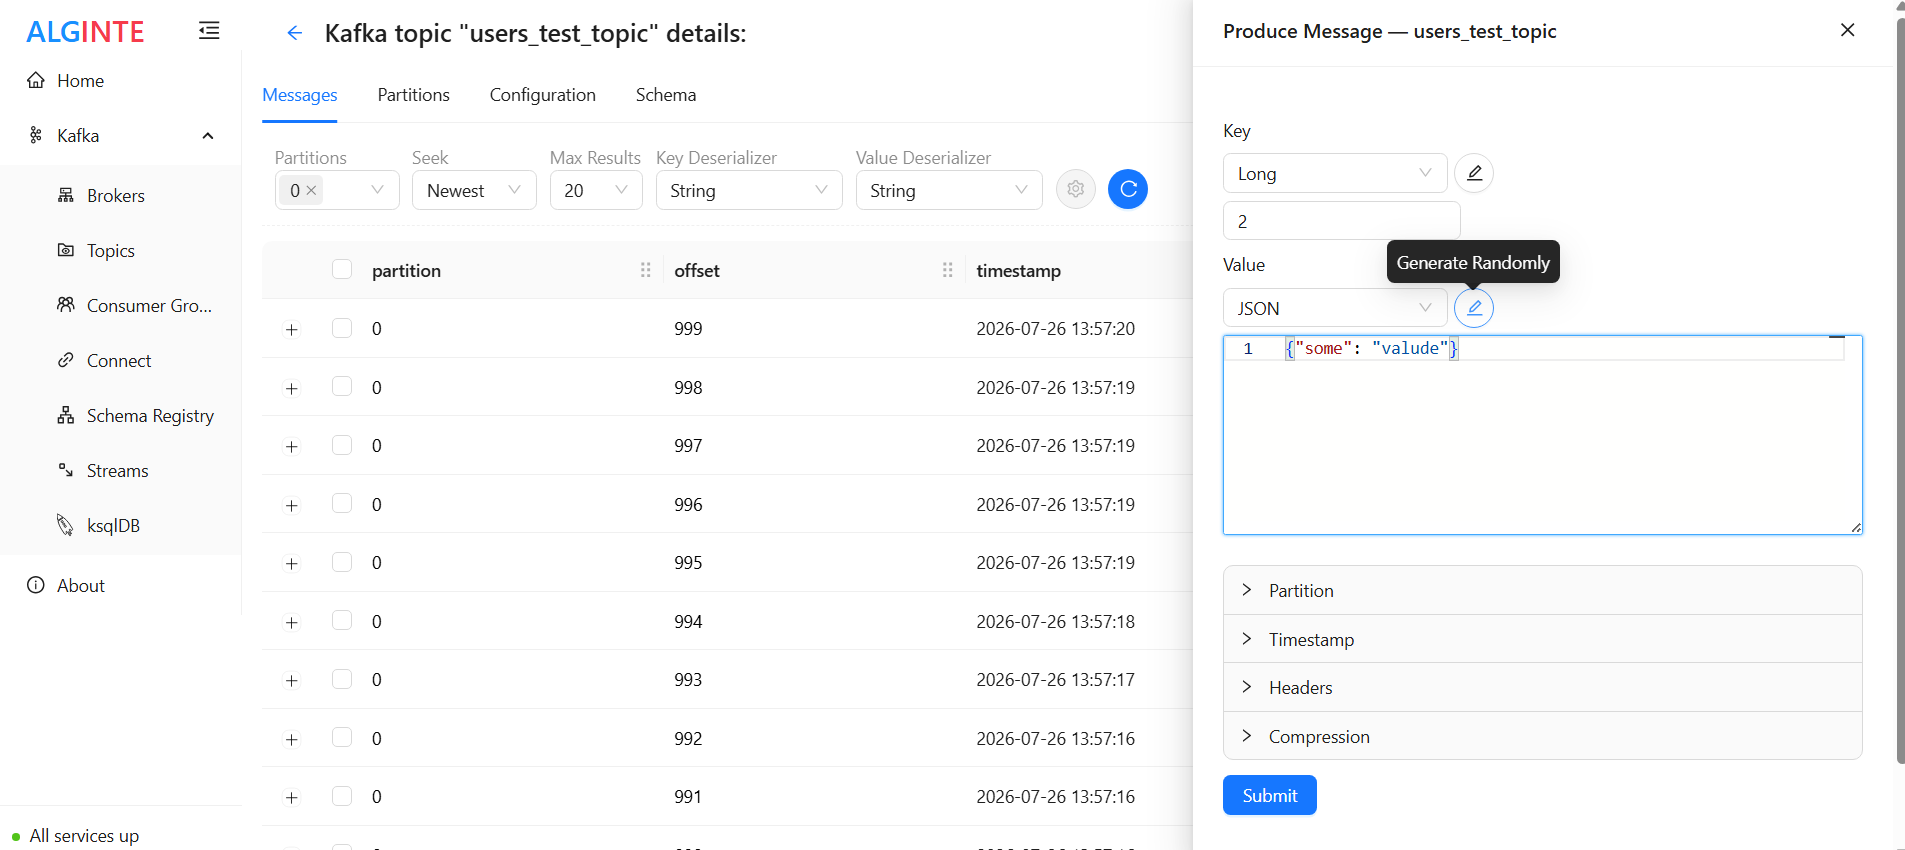
Task: Switch to the Partitions tab
Action: 413,95
